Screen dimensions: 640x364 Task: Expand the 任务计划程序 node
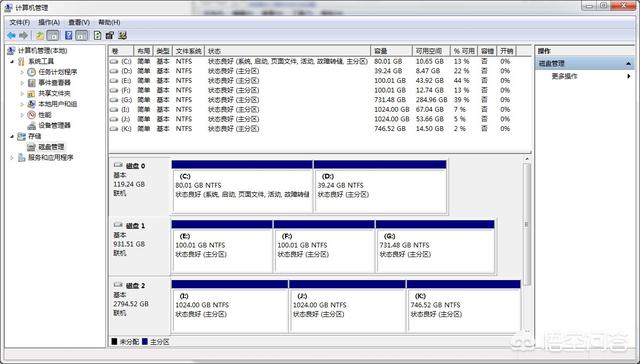point(22,72)
